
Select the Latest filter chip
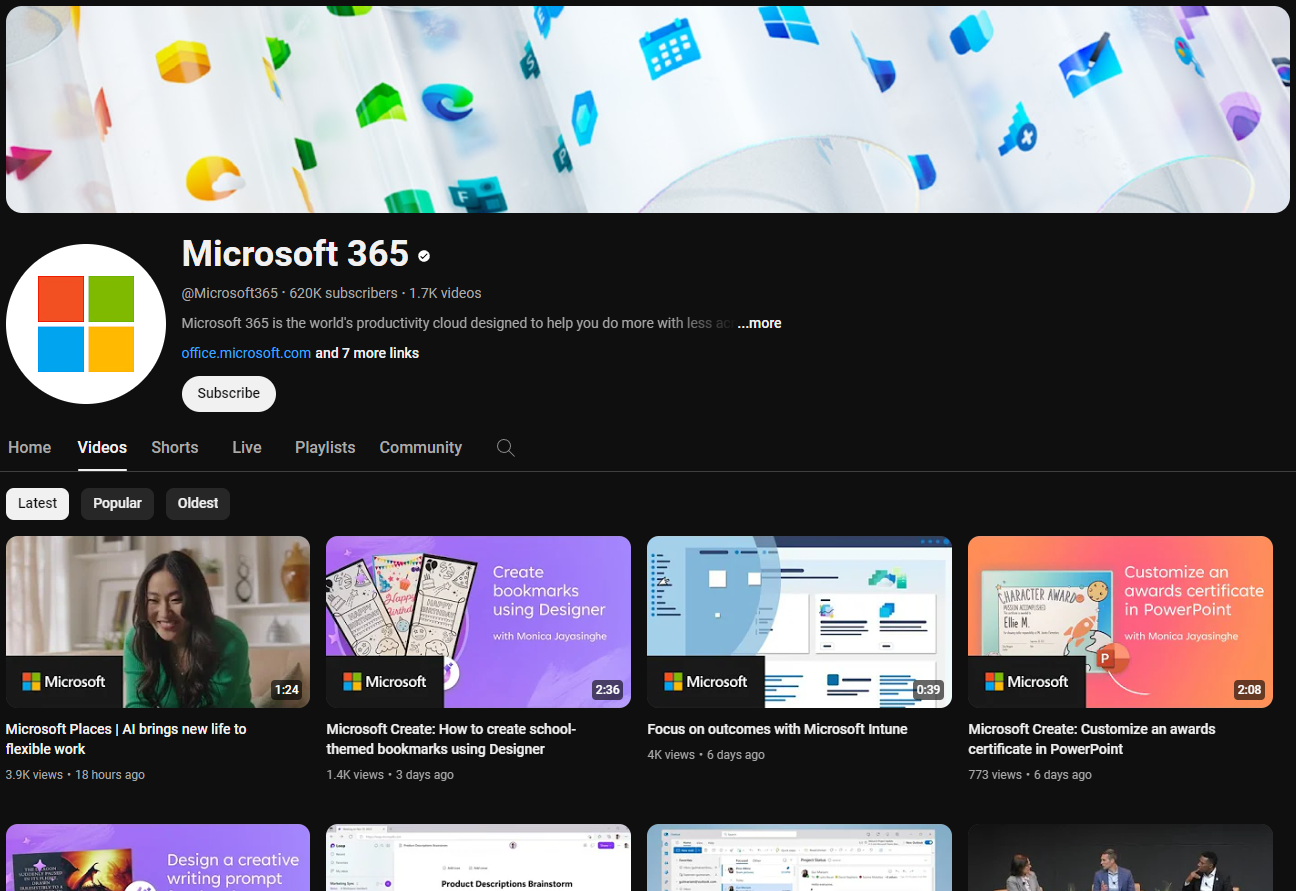(37, 503)
